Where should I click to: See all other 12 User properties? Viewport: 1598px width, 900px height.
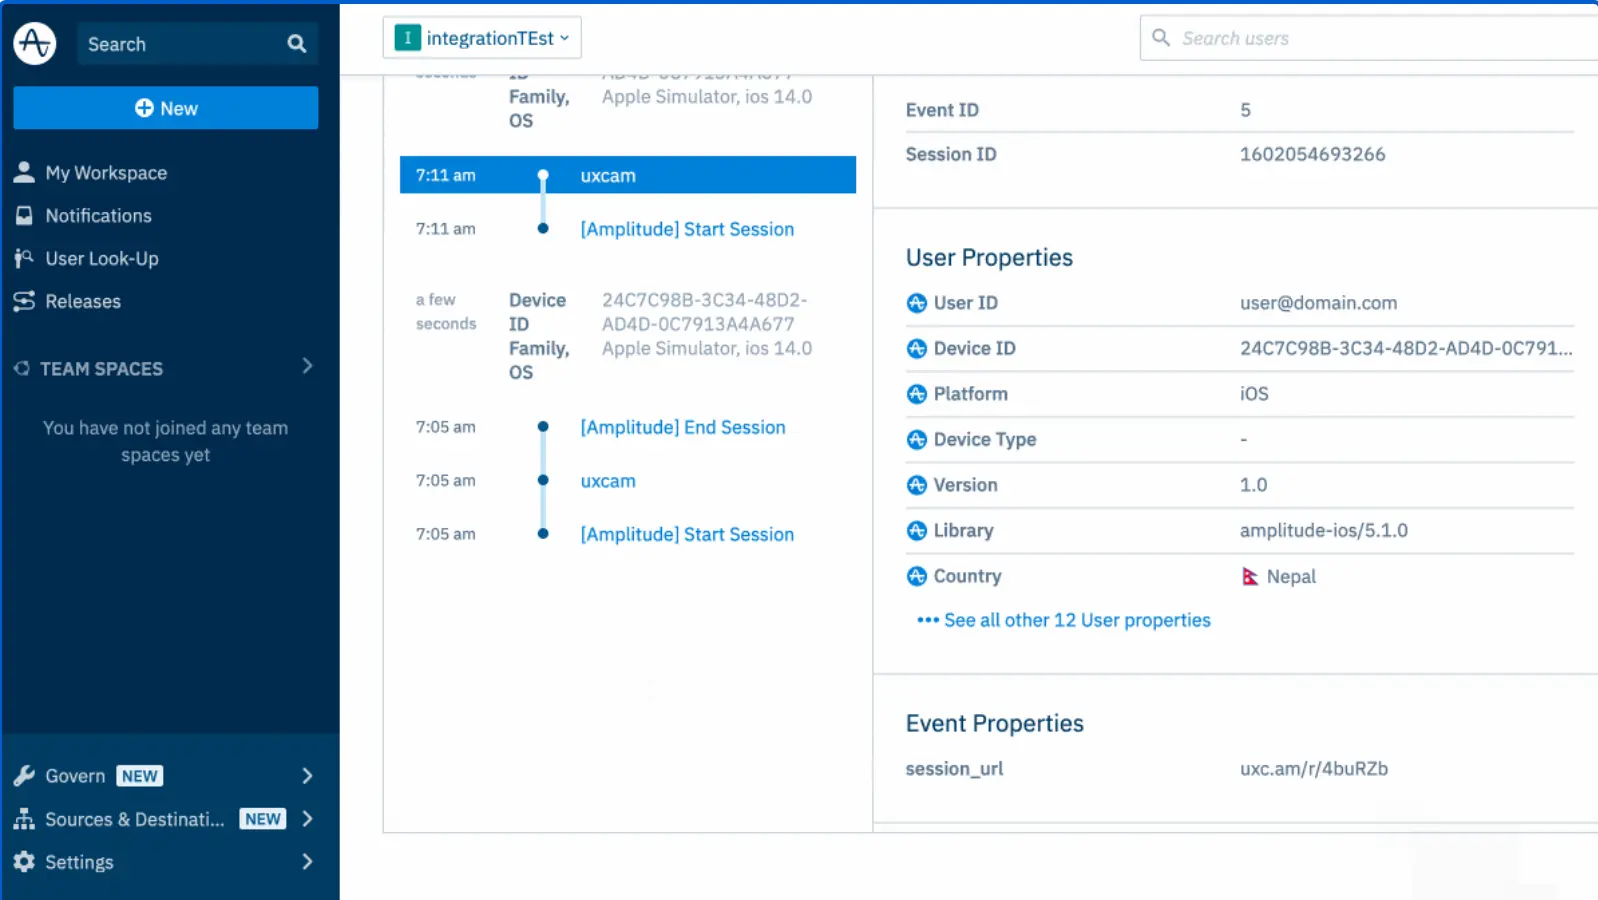1077,620
